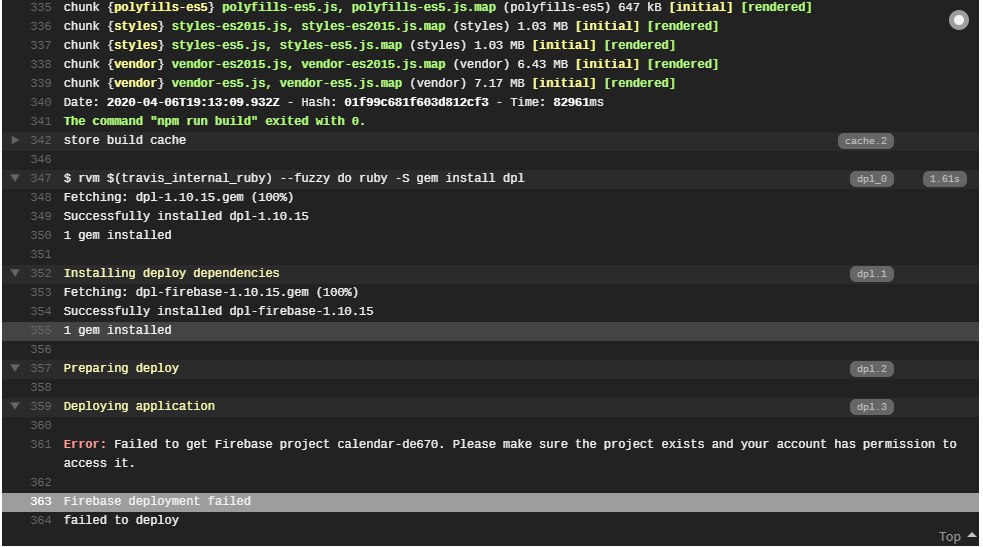The width and height of the screenshot is (983, 547).
Task: Select line number 348
Action: pyautogui.click(x=41, y=197)
